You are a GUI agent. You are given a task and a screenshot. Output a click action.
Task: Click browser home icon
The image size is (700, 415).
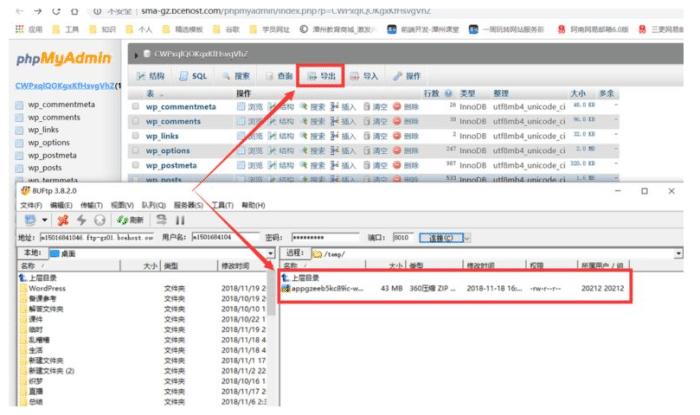click(75, 11)
